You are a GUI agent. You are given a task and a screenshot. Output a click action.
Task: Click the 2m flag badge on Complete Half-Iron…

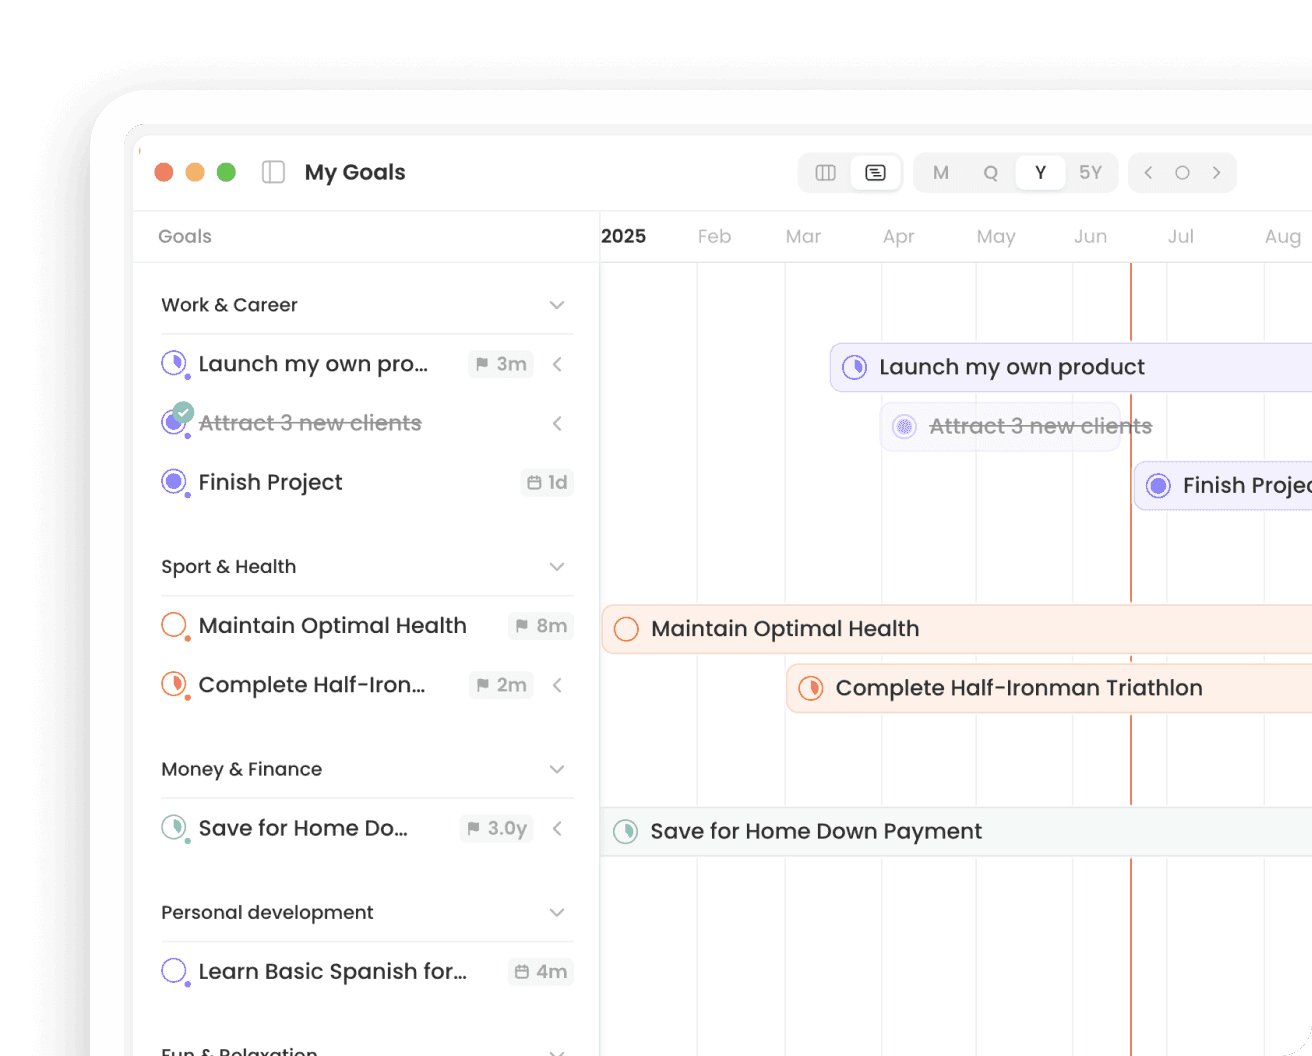tap(501, 685)
